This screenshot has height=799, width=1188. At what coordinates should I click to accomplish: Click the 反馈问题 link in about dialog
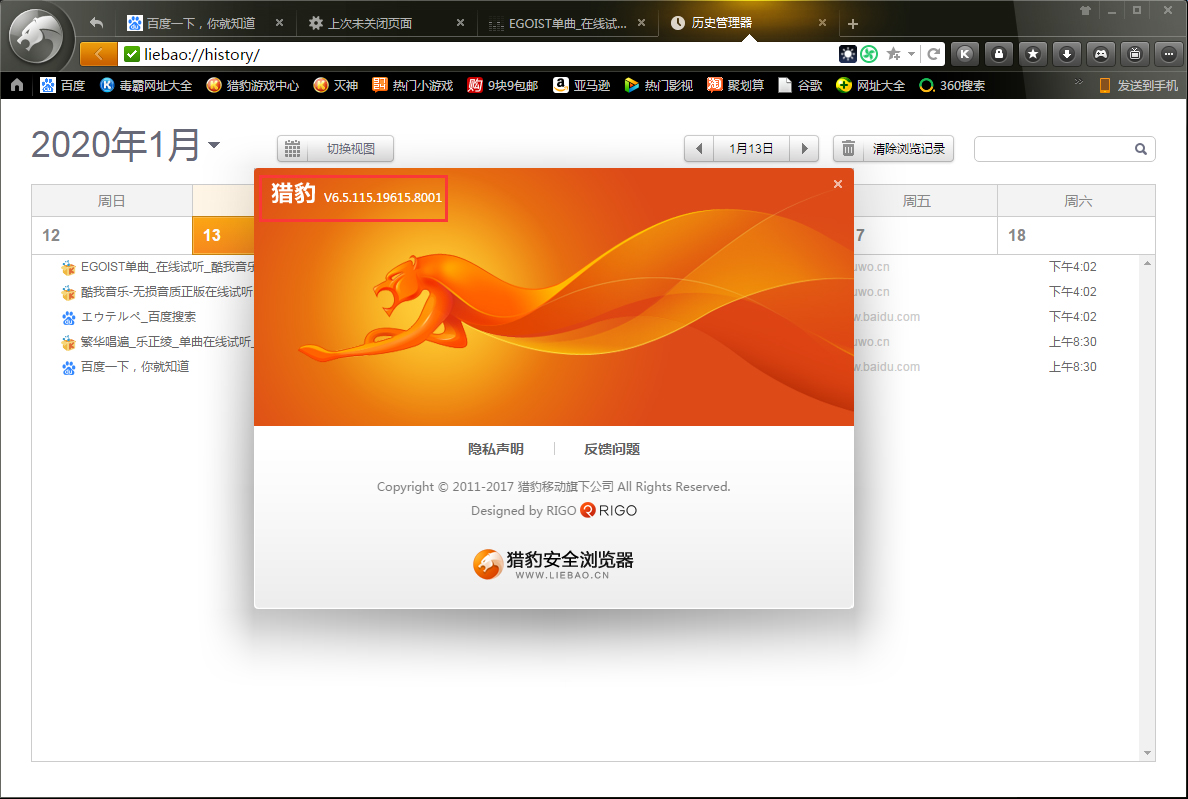(612, 450)
